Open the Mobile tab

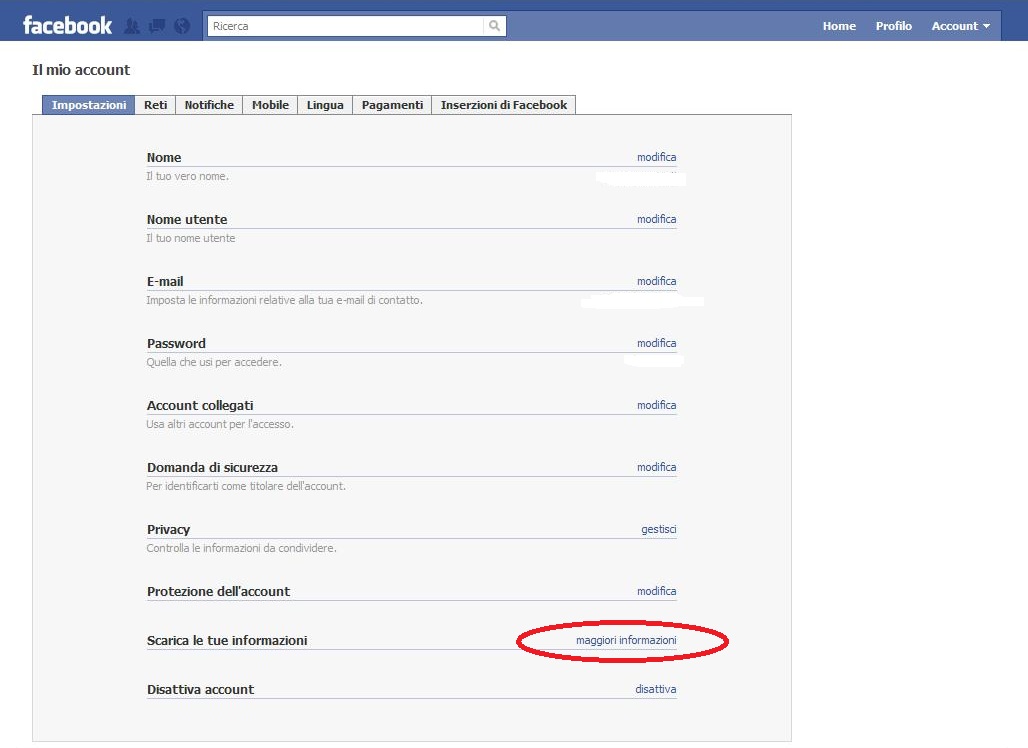(x=270, y=105)
